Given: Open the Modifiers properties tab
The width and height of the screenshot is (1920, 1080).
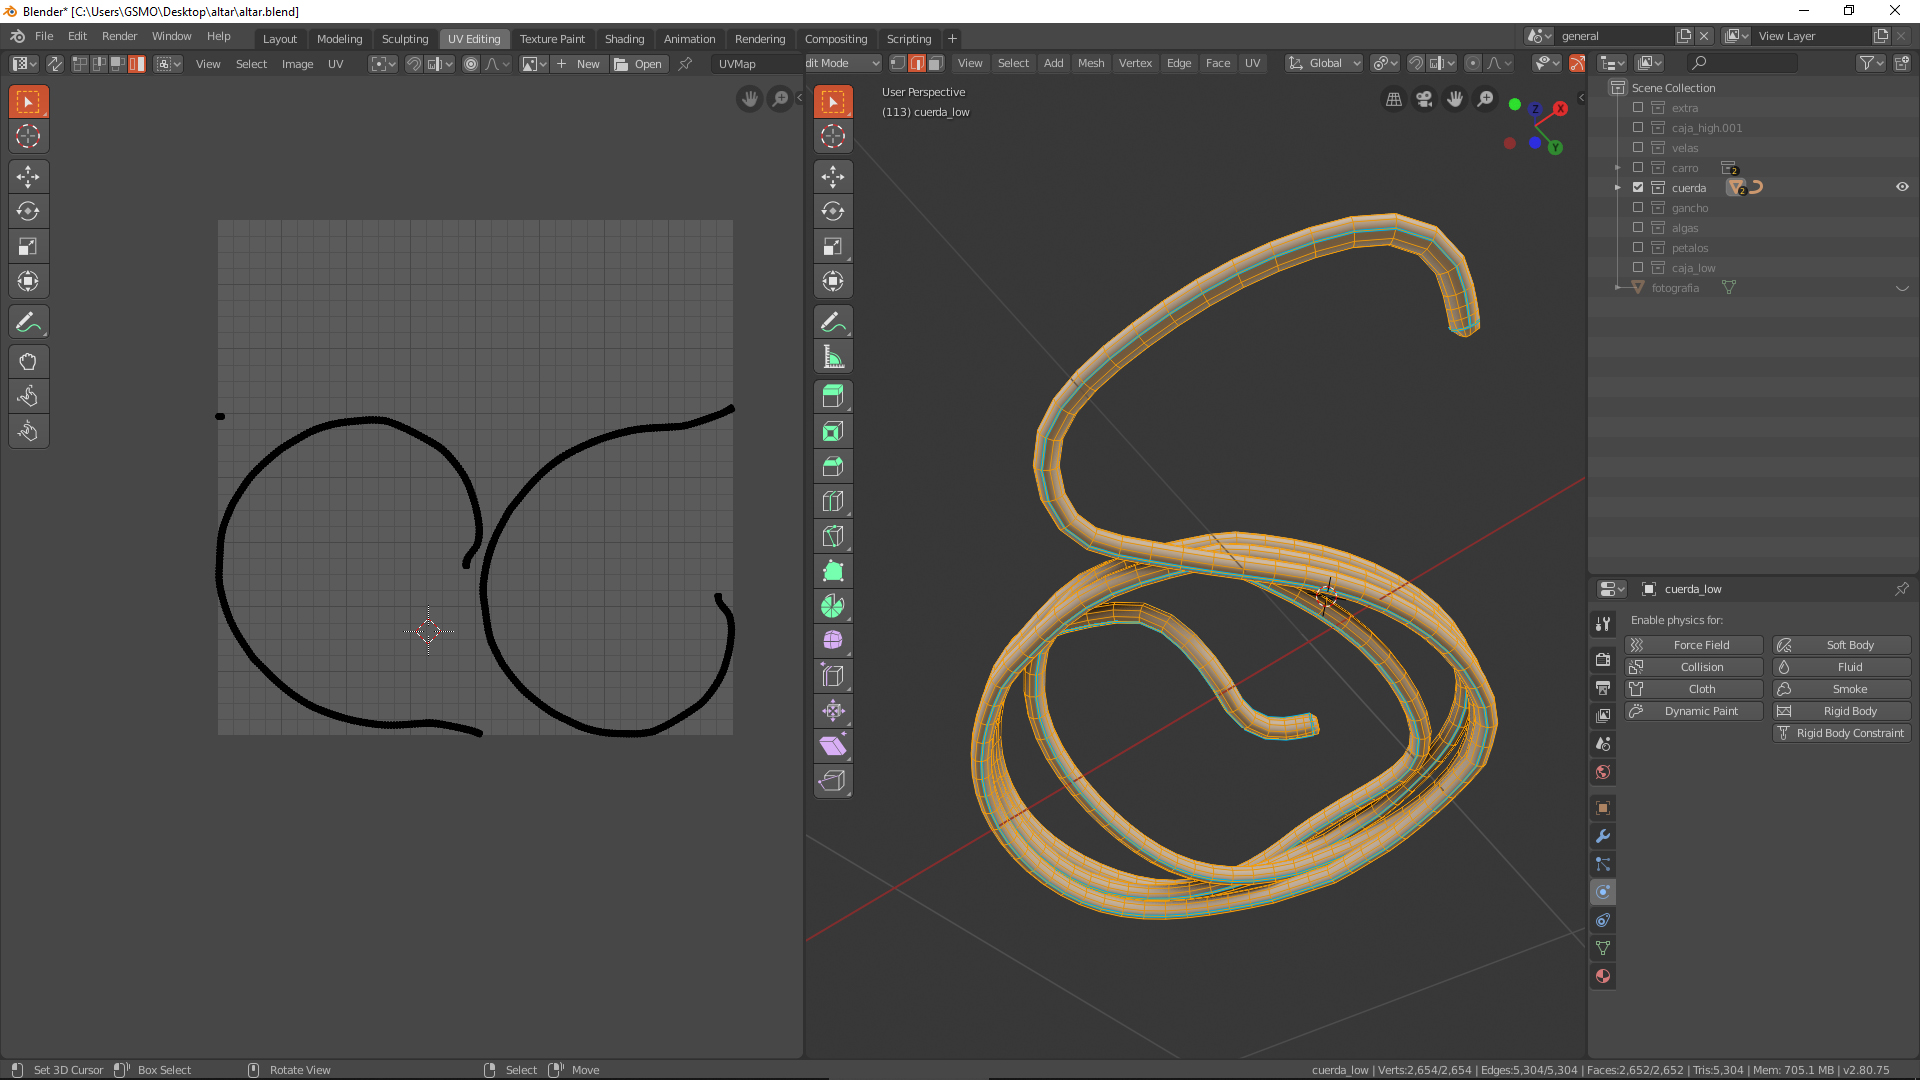Looking at the screenshot, I should coord(1603,836).
